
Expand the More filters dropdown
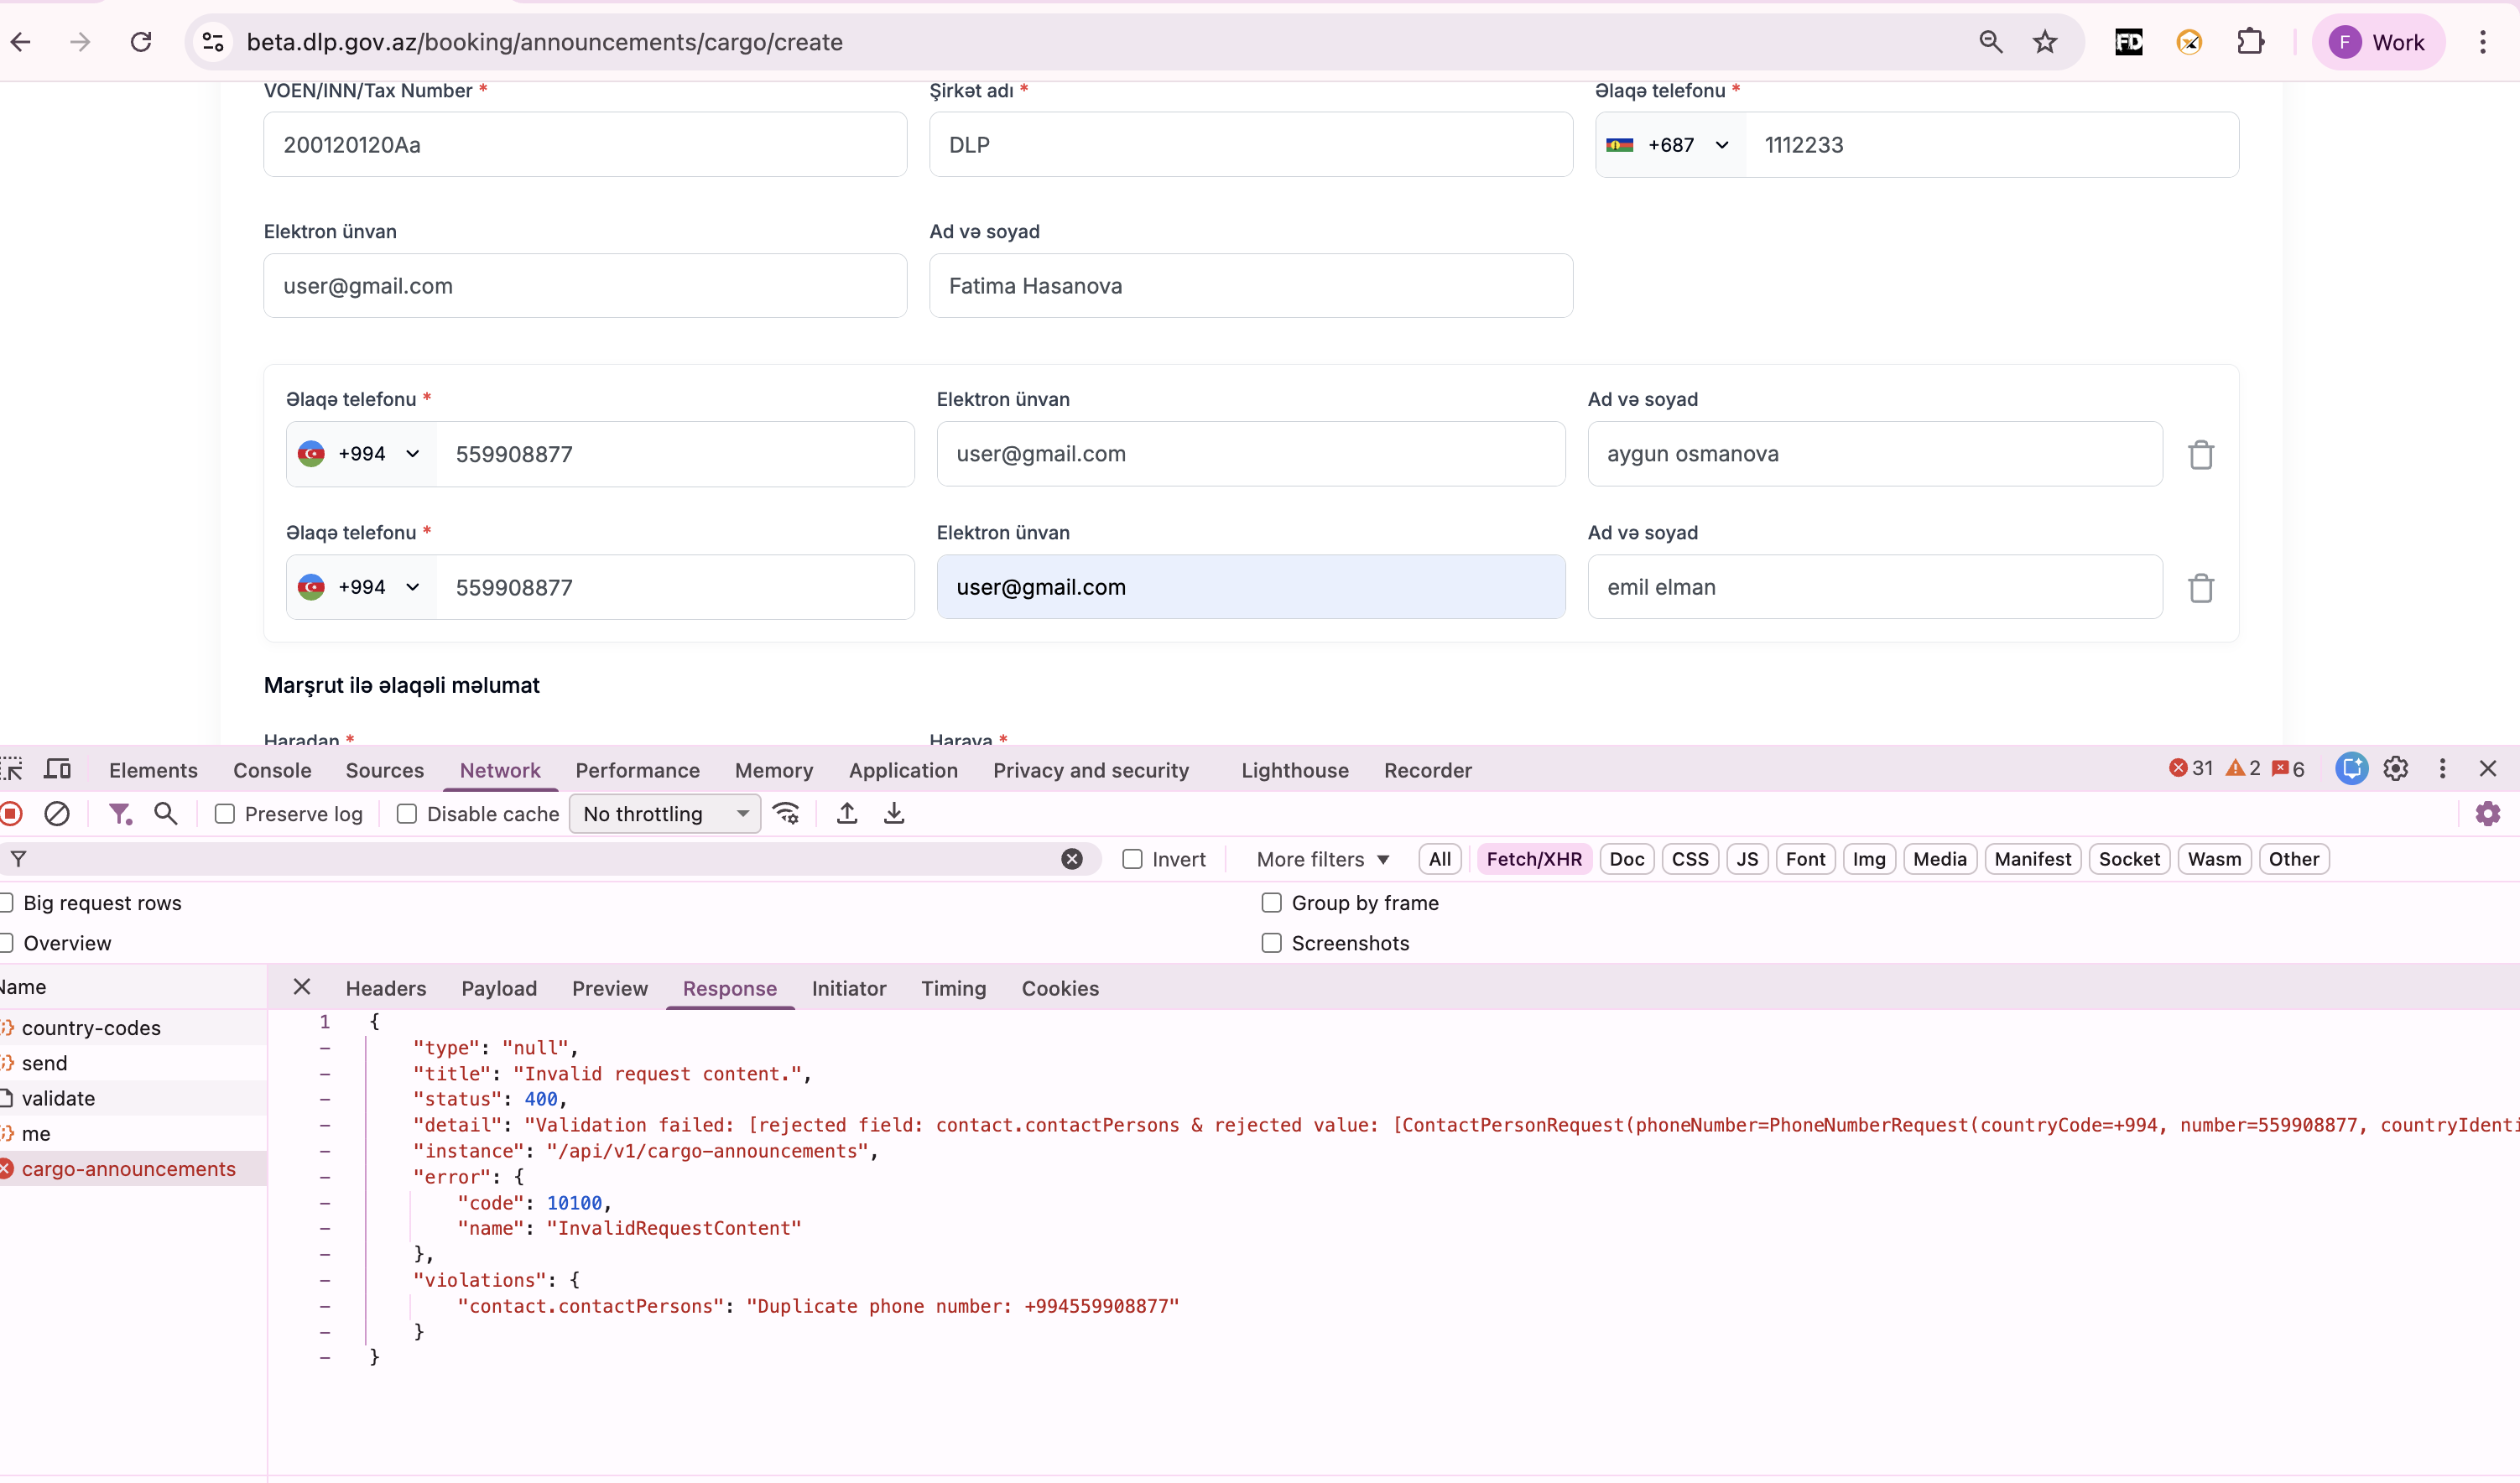coord(1322,859)
